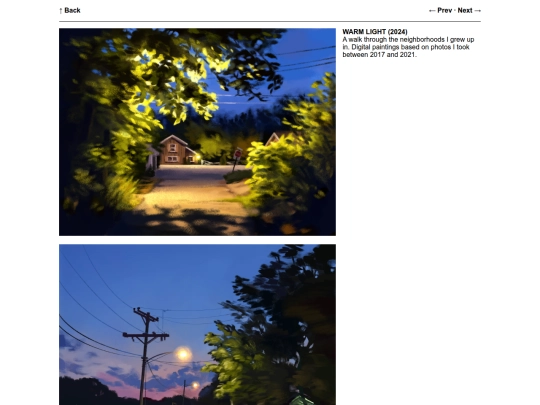Click the glowing streetlight in the second painting
540x405 pixels.
[x=183, y=354]
